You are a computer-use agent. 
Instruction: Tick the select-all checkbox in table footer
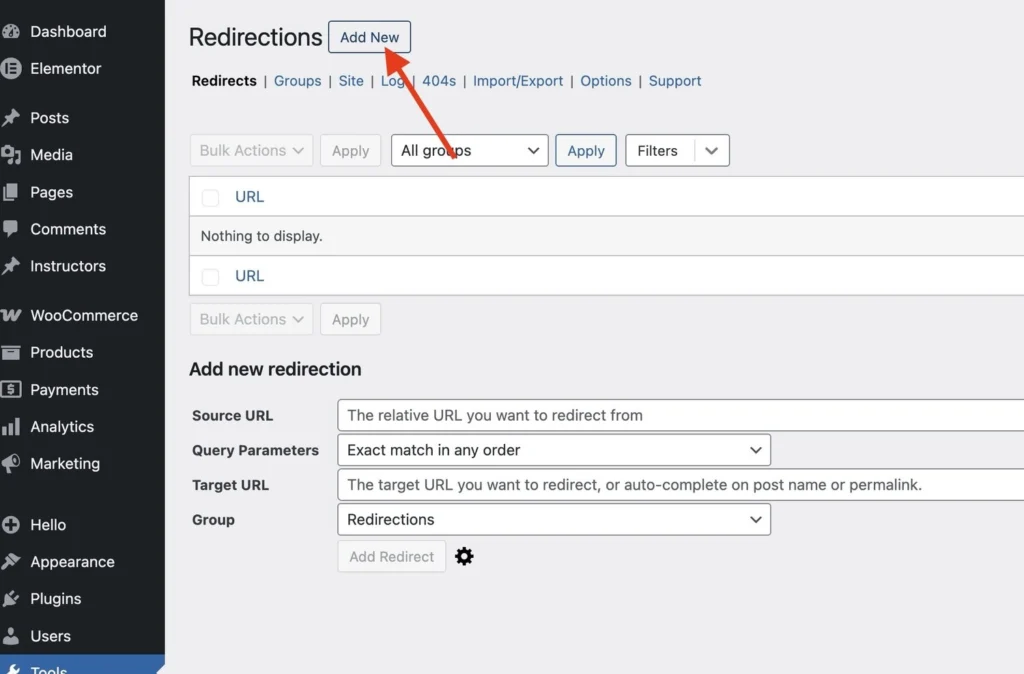tap(210, 276)
